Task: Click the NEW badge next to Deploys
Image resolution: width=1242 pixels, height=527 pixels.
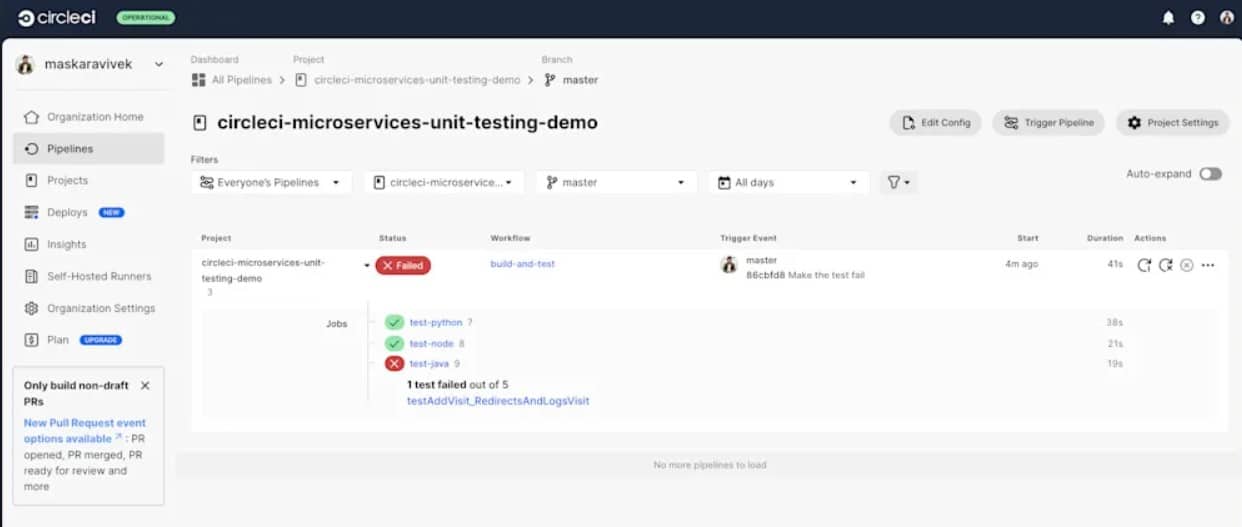Action: coord(112,213)
